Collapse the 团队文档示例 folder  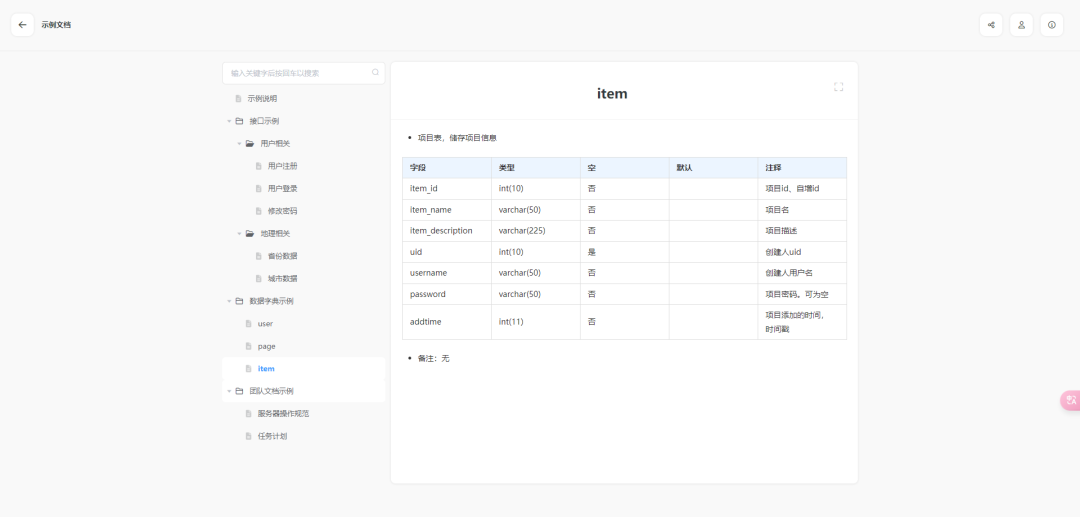click(x=229, y=391)
